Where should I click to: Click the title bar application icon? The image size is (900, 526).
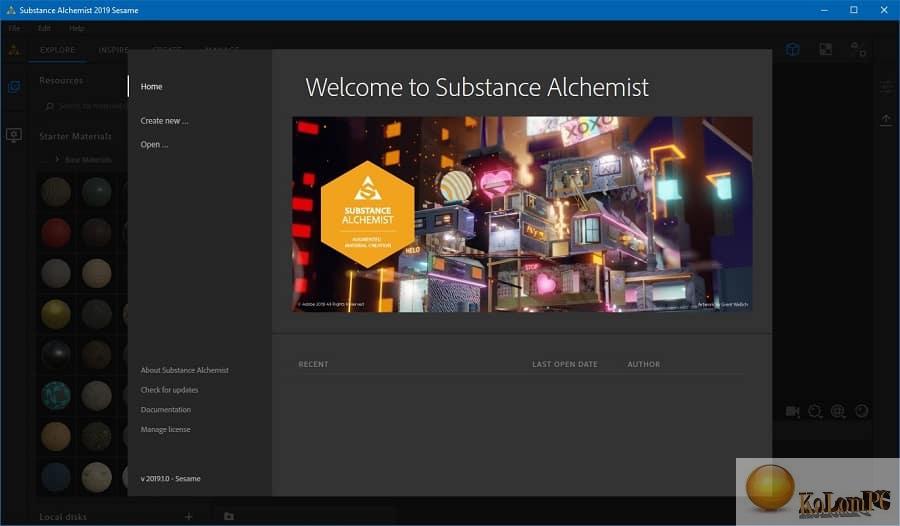click(x=10, y=10)
